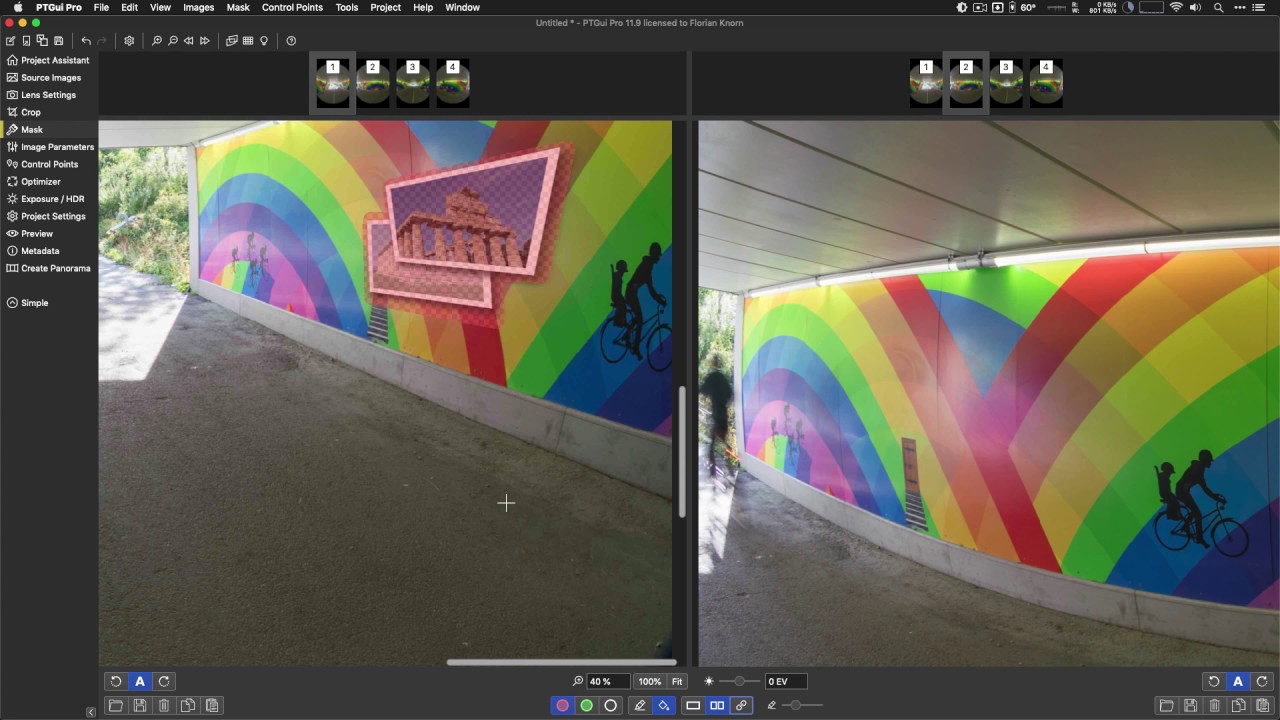Switch to dual pane view

point(717,705)
